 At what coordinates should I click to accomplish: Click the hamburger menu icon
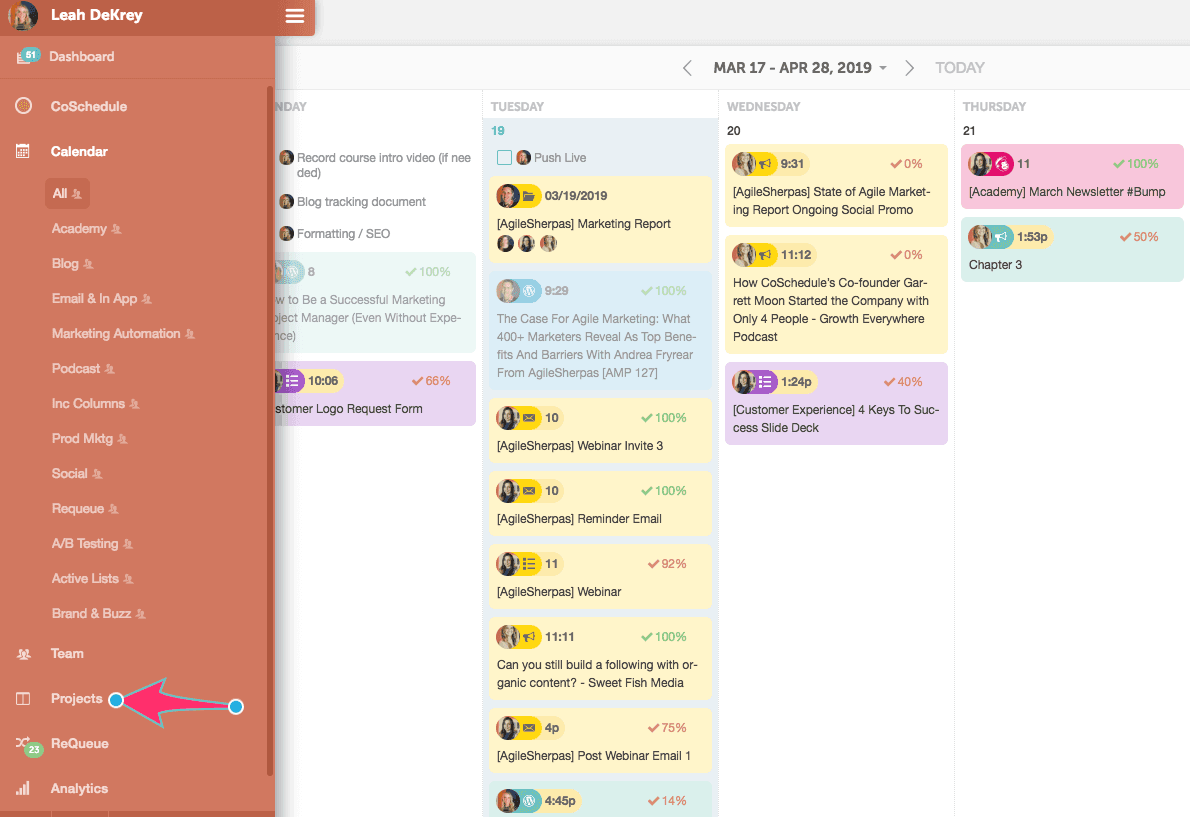[x=294, y=16]
